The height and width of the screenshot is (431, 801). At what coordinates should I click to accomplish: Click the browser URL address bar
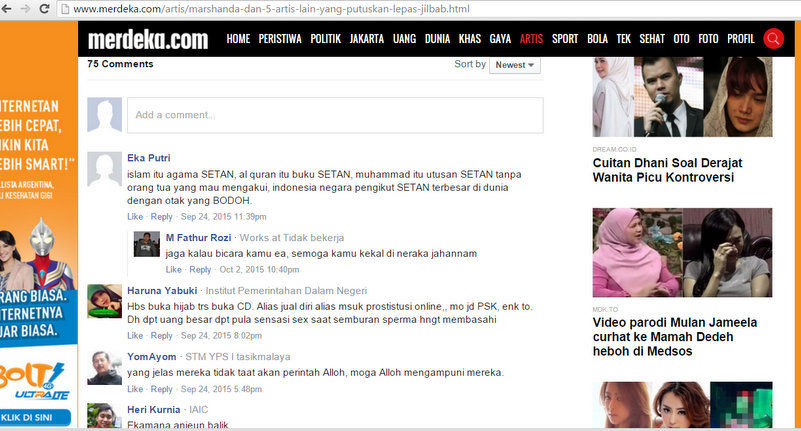click(429, 9)
